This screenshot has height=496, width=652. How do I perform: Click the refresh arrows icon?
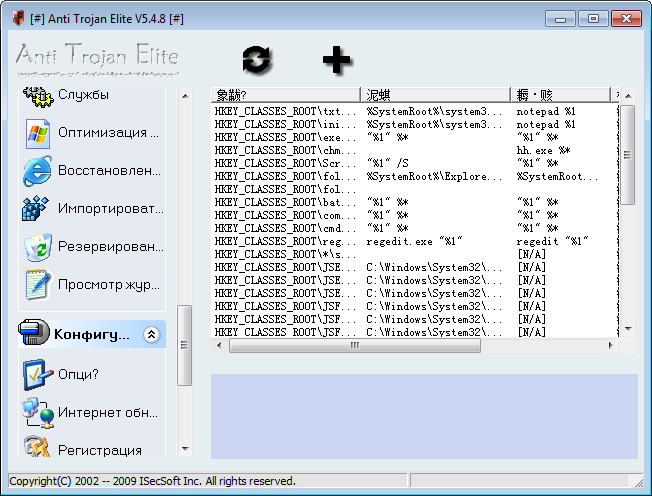coord(257,60)
